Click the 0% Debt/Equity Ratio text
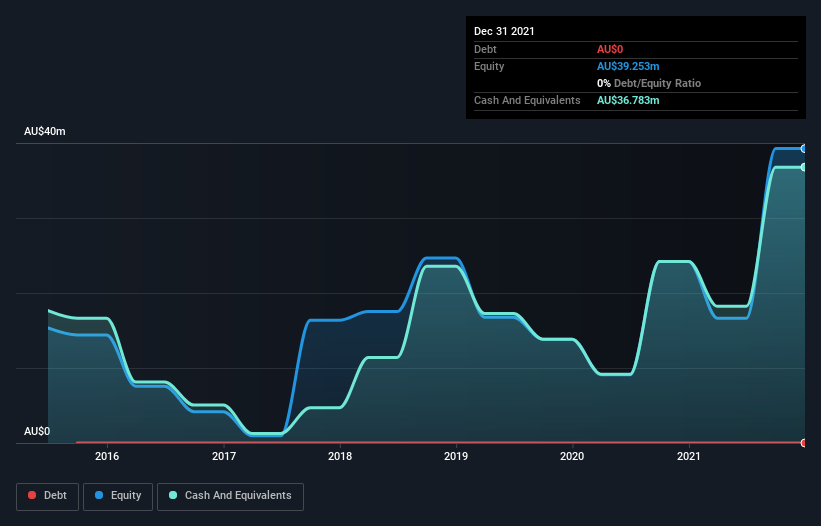The height and width of the screenshot is (526, 821). point(649,83)
